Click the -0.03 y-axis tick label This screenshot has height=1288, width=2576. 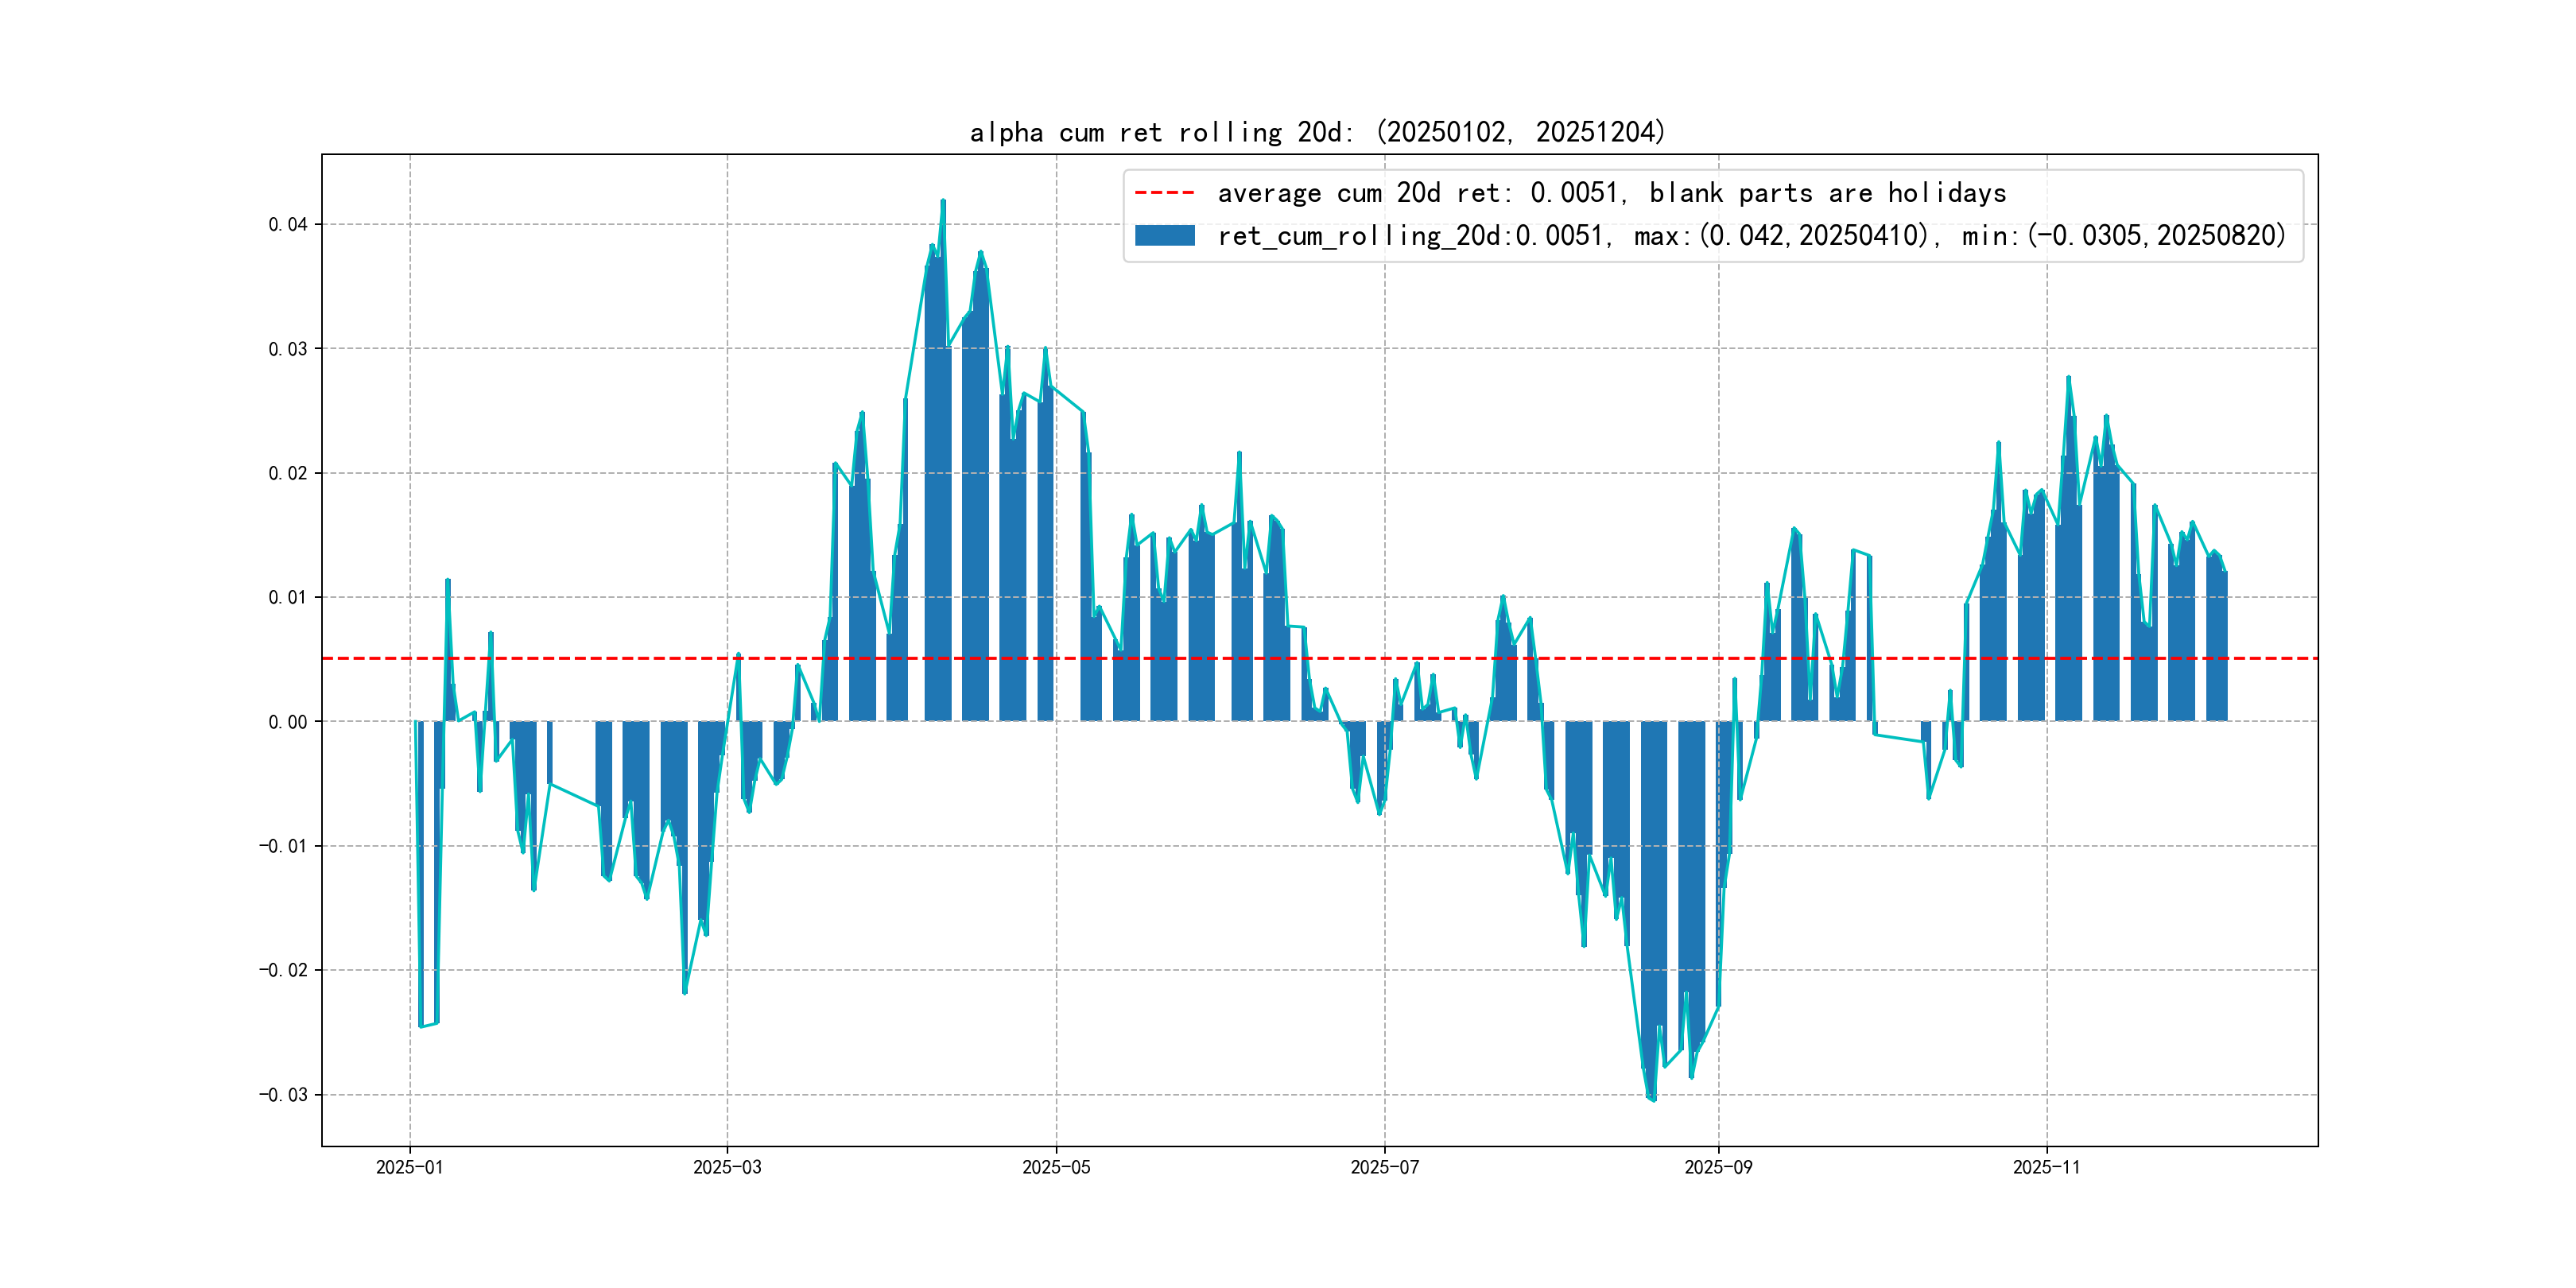[x=283, y=1095]
